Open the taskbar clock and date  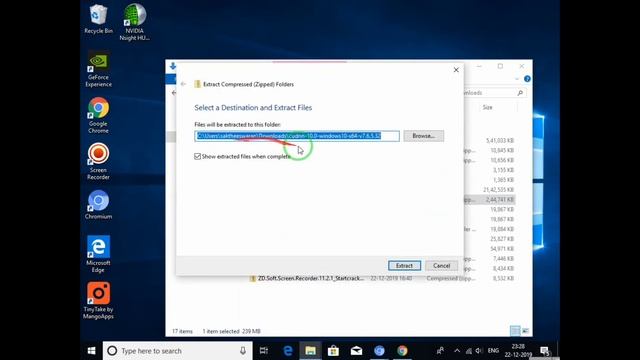pyautogui.click(x=518, y=351)
